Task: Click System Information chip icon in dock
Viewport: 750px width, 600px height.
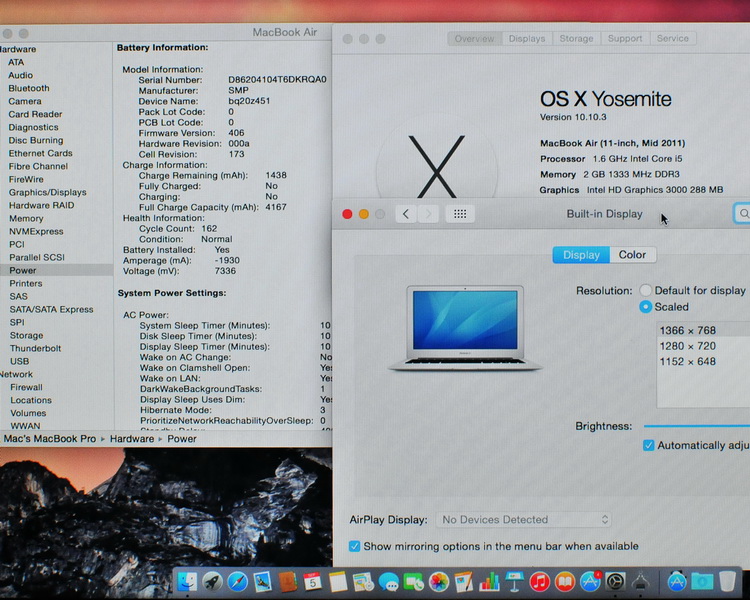Action: tap(640, 582)
